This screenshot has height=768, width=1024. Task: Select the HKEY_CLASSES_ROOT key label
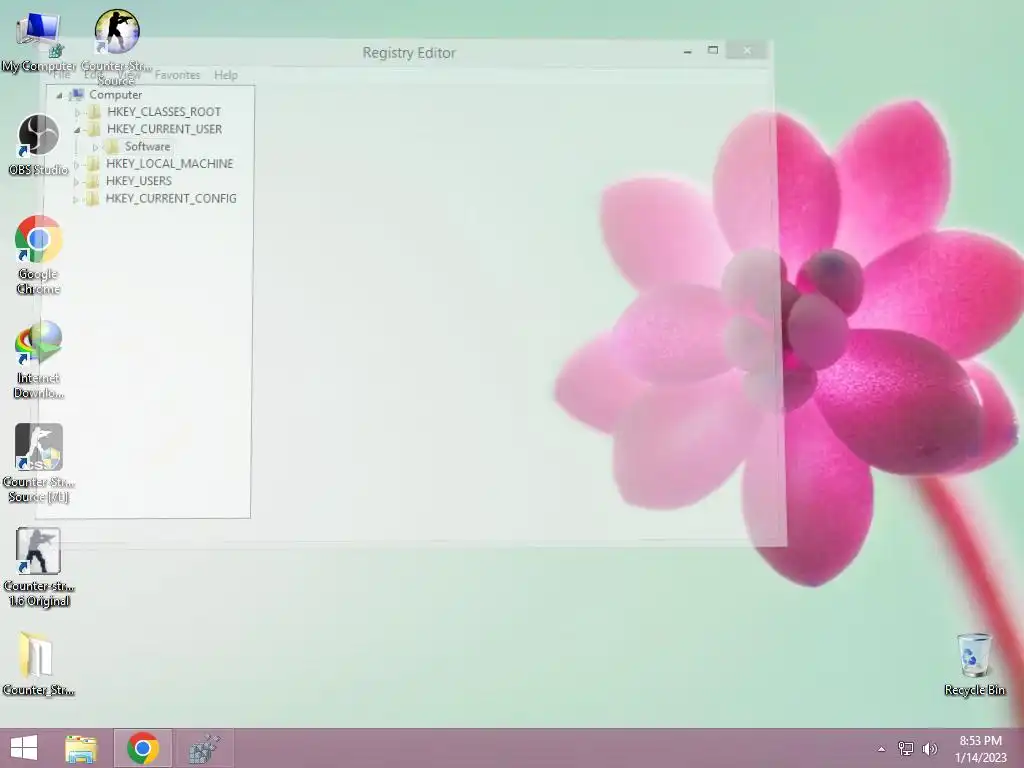[164, 112]
